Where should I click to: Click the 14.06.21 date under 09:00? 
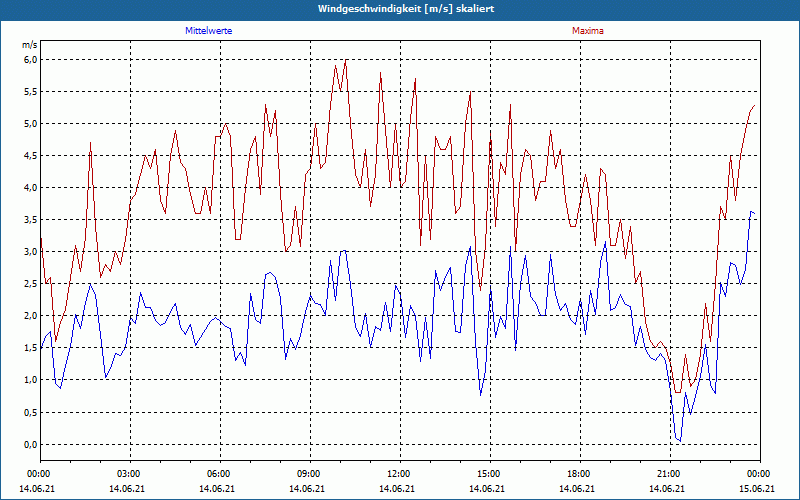click(x=307, y=488)
